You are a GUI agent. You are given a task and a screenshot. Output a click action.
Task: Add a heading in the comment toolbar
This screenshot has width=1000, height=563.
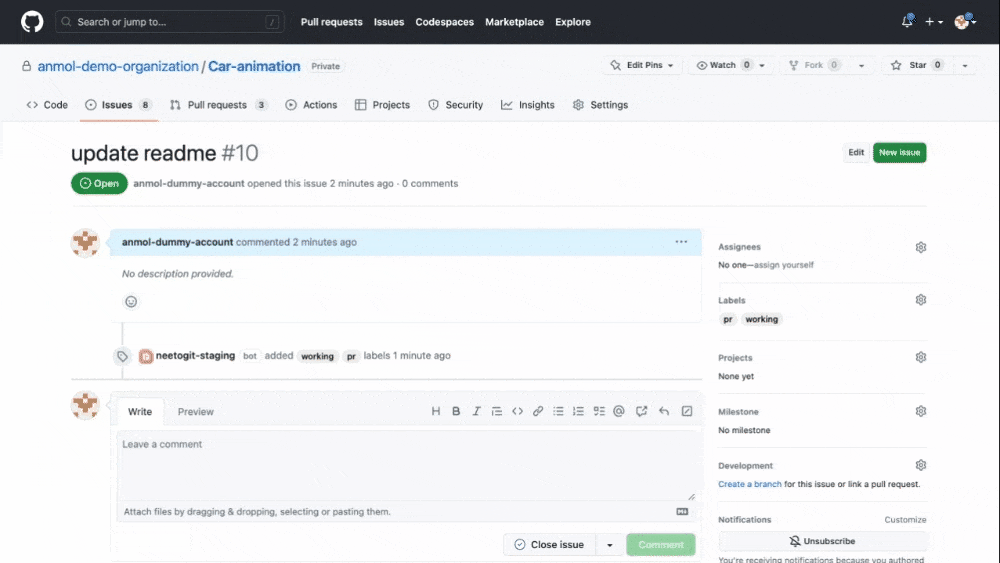click(x=436, y=411)
